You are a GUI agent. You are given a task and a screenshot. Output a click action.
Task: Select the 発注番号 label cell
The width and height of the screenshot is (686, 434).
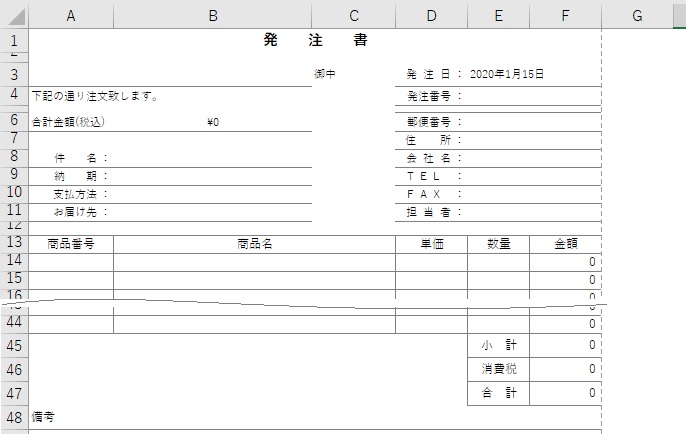[x=432, y=96]
